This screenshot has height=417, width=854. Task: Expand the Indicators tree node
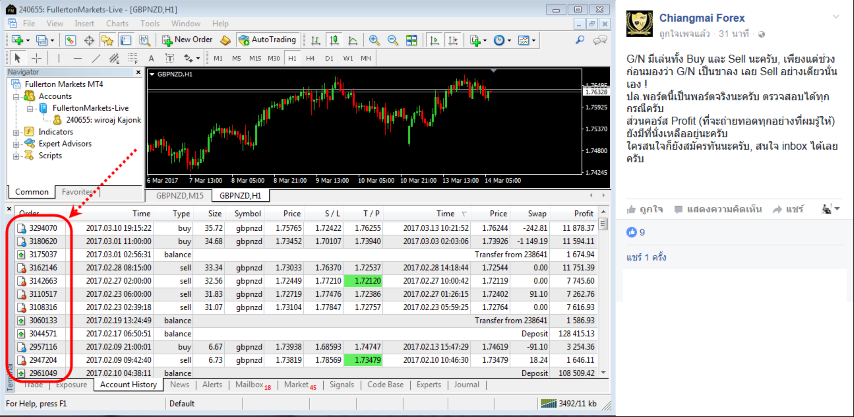click(16, 132)
